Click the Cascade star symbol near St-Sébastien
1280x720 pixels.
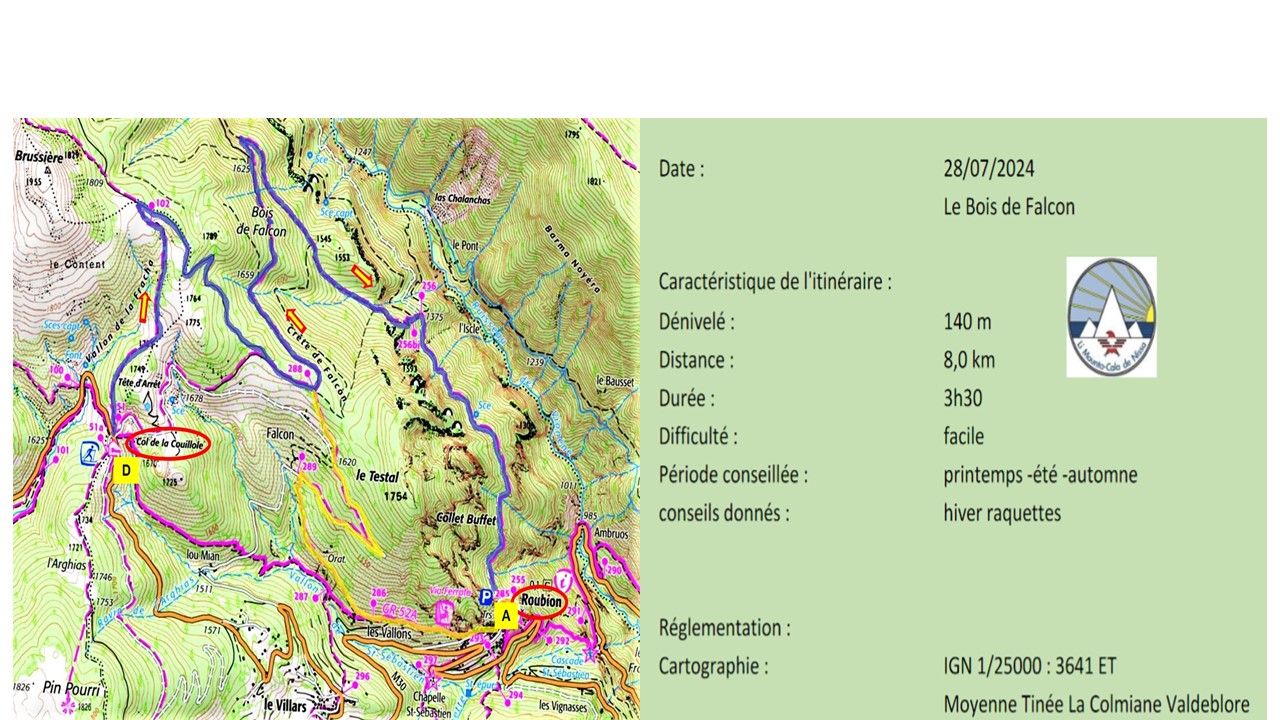click(589, 655)
